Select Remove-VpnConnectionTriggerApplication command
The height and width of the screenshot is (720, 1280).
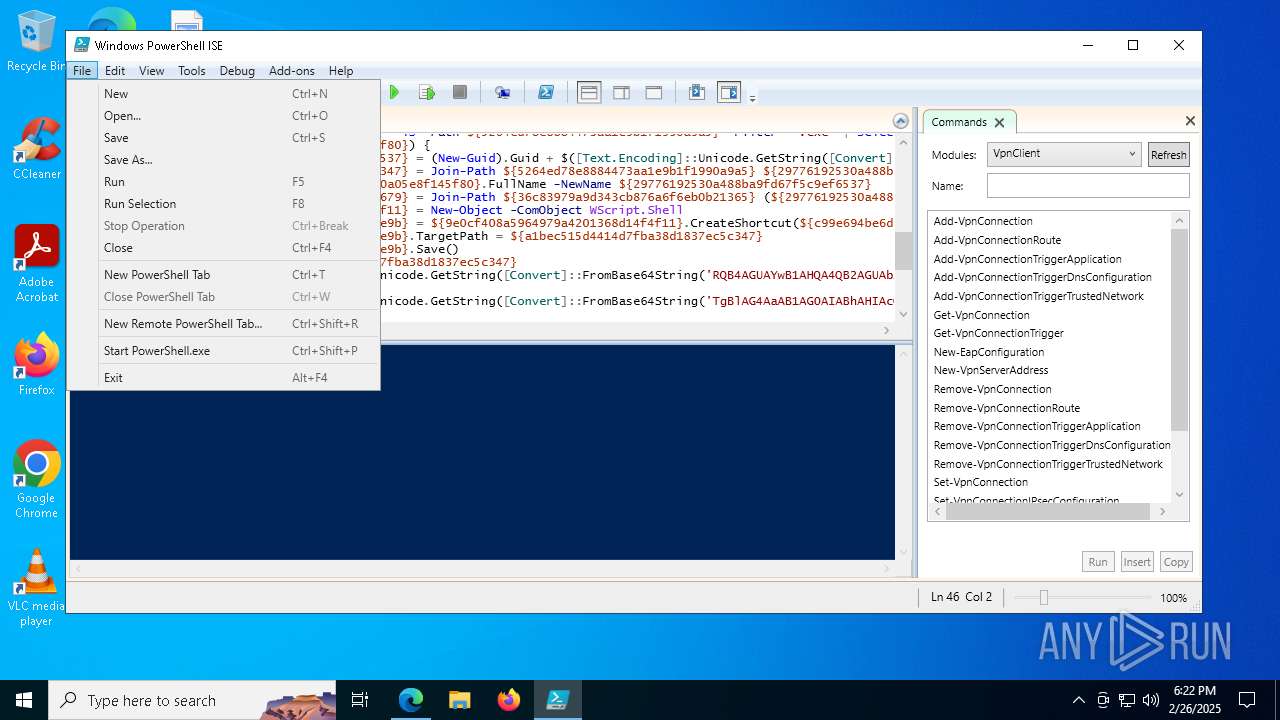pyautogui.click(x=1036, y=426)
